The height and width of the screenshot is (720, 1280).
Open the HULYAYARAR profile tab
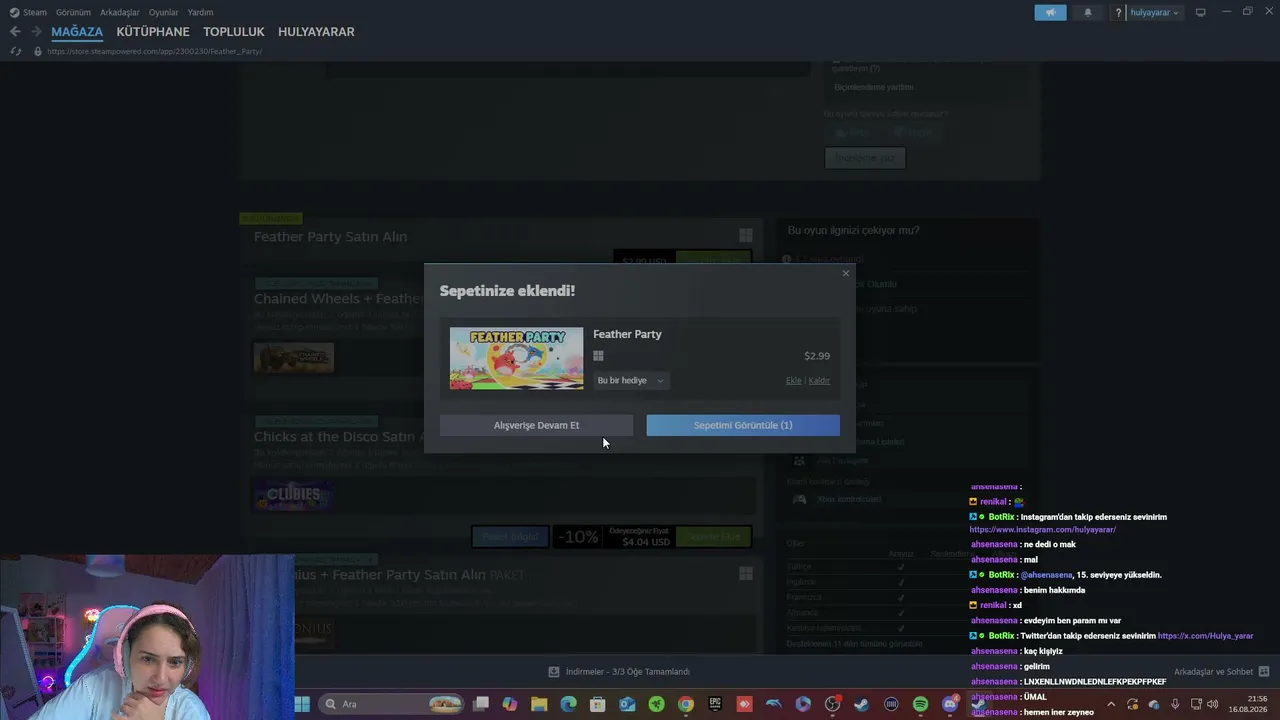pos(316,32)
